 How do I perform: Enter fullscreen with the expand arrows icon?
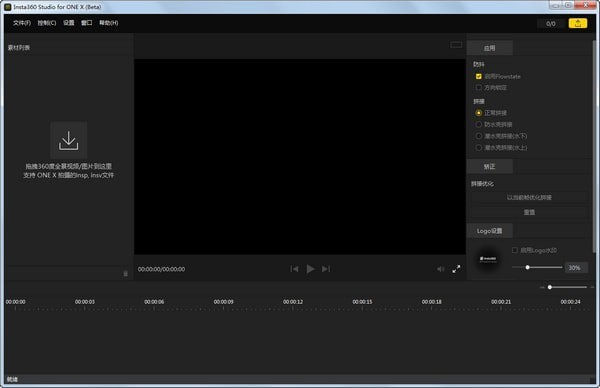click(x=456, y=269)
